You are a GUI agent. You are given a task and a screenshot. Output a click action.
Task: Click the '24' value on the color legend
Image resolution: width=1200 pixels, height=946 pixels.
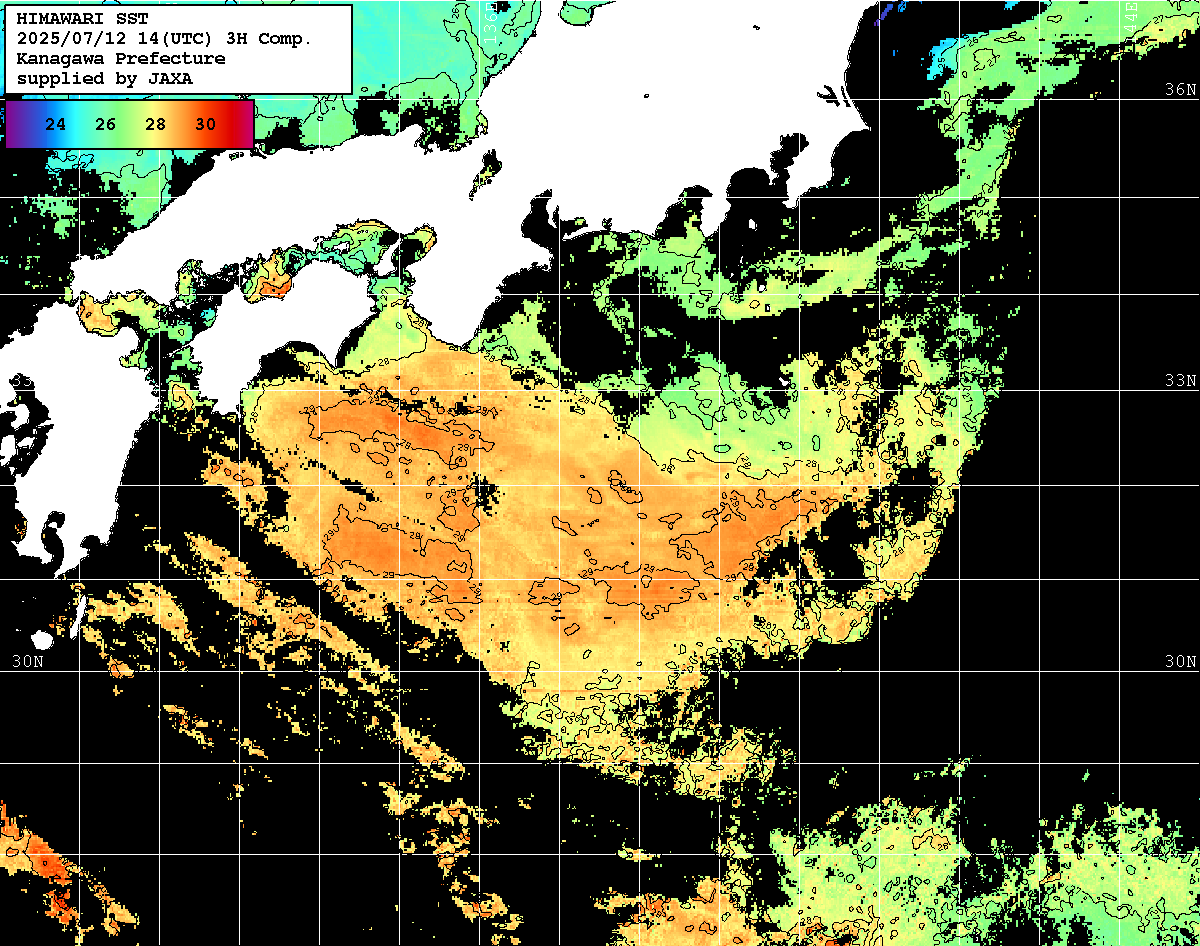tap(56, 125)
